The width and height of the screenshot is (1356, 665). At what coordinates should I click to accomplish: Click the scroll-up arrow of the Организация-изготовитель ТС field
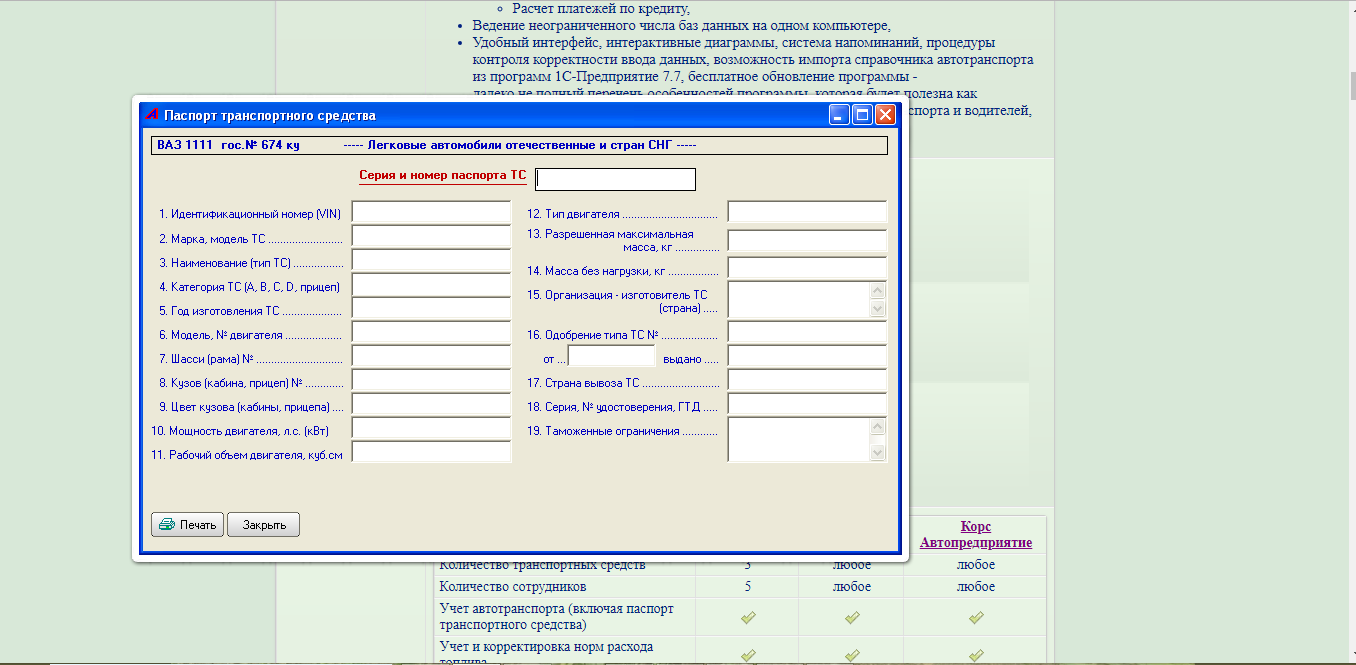point(877,292)
